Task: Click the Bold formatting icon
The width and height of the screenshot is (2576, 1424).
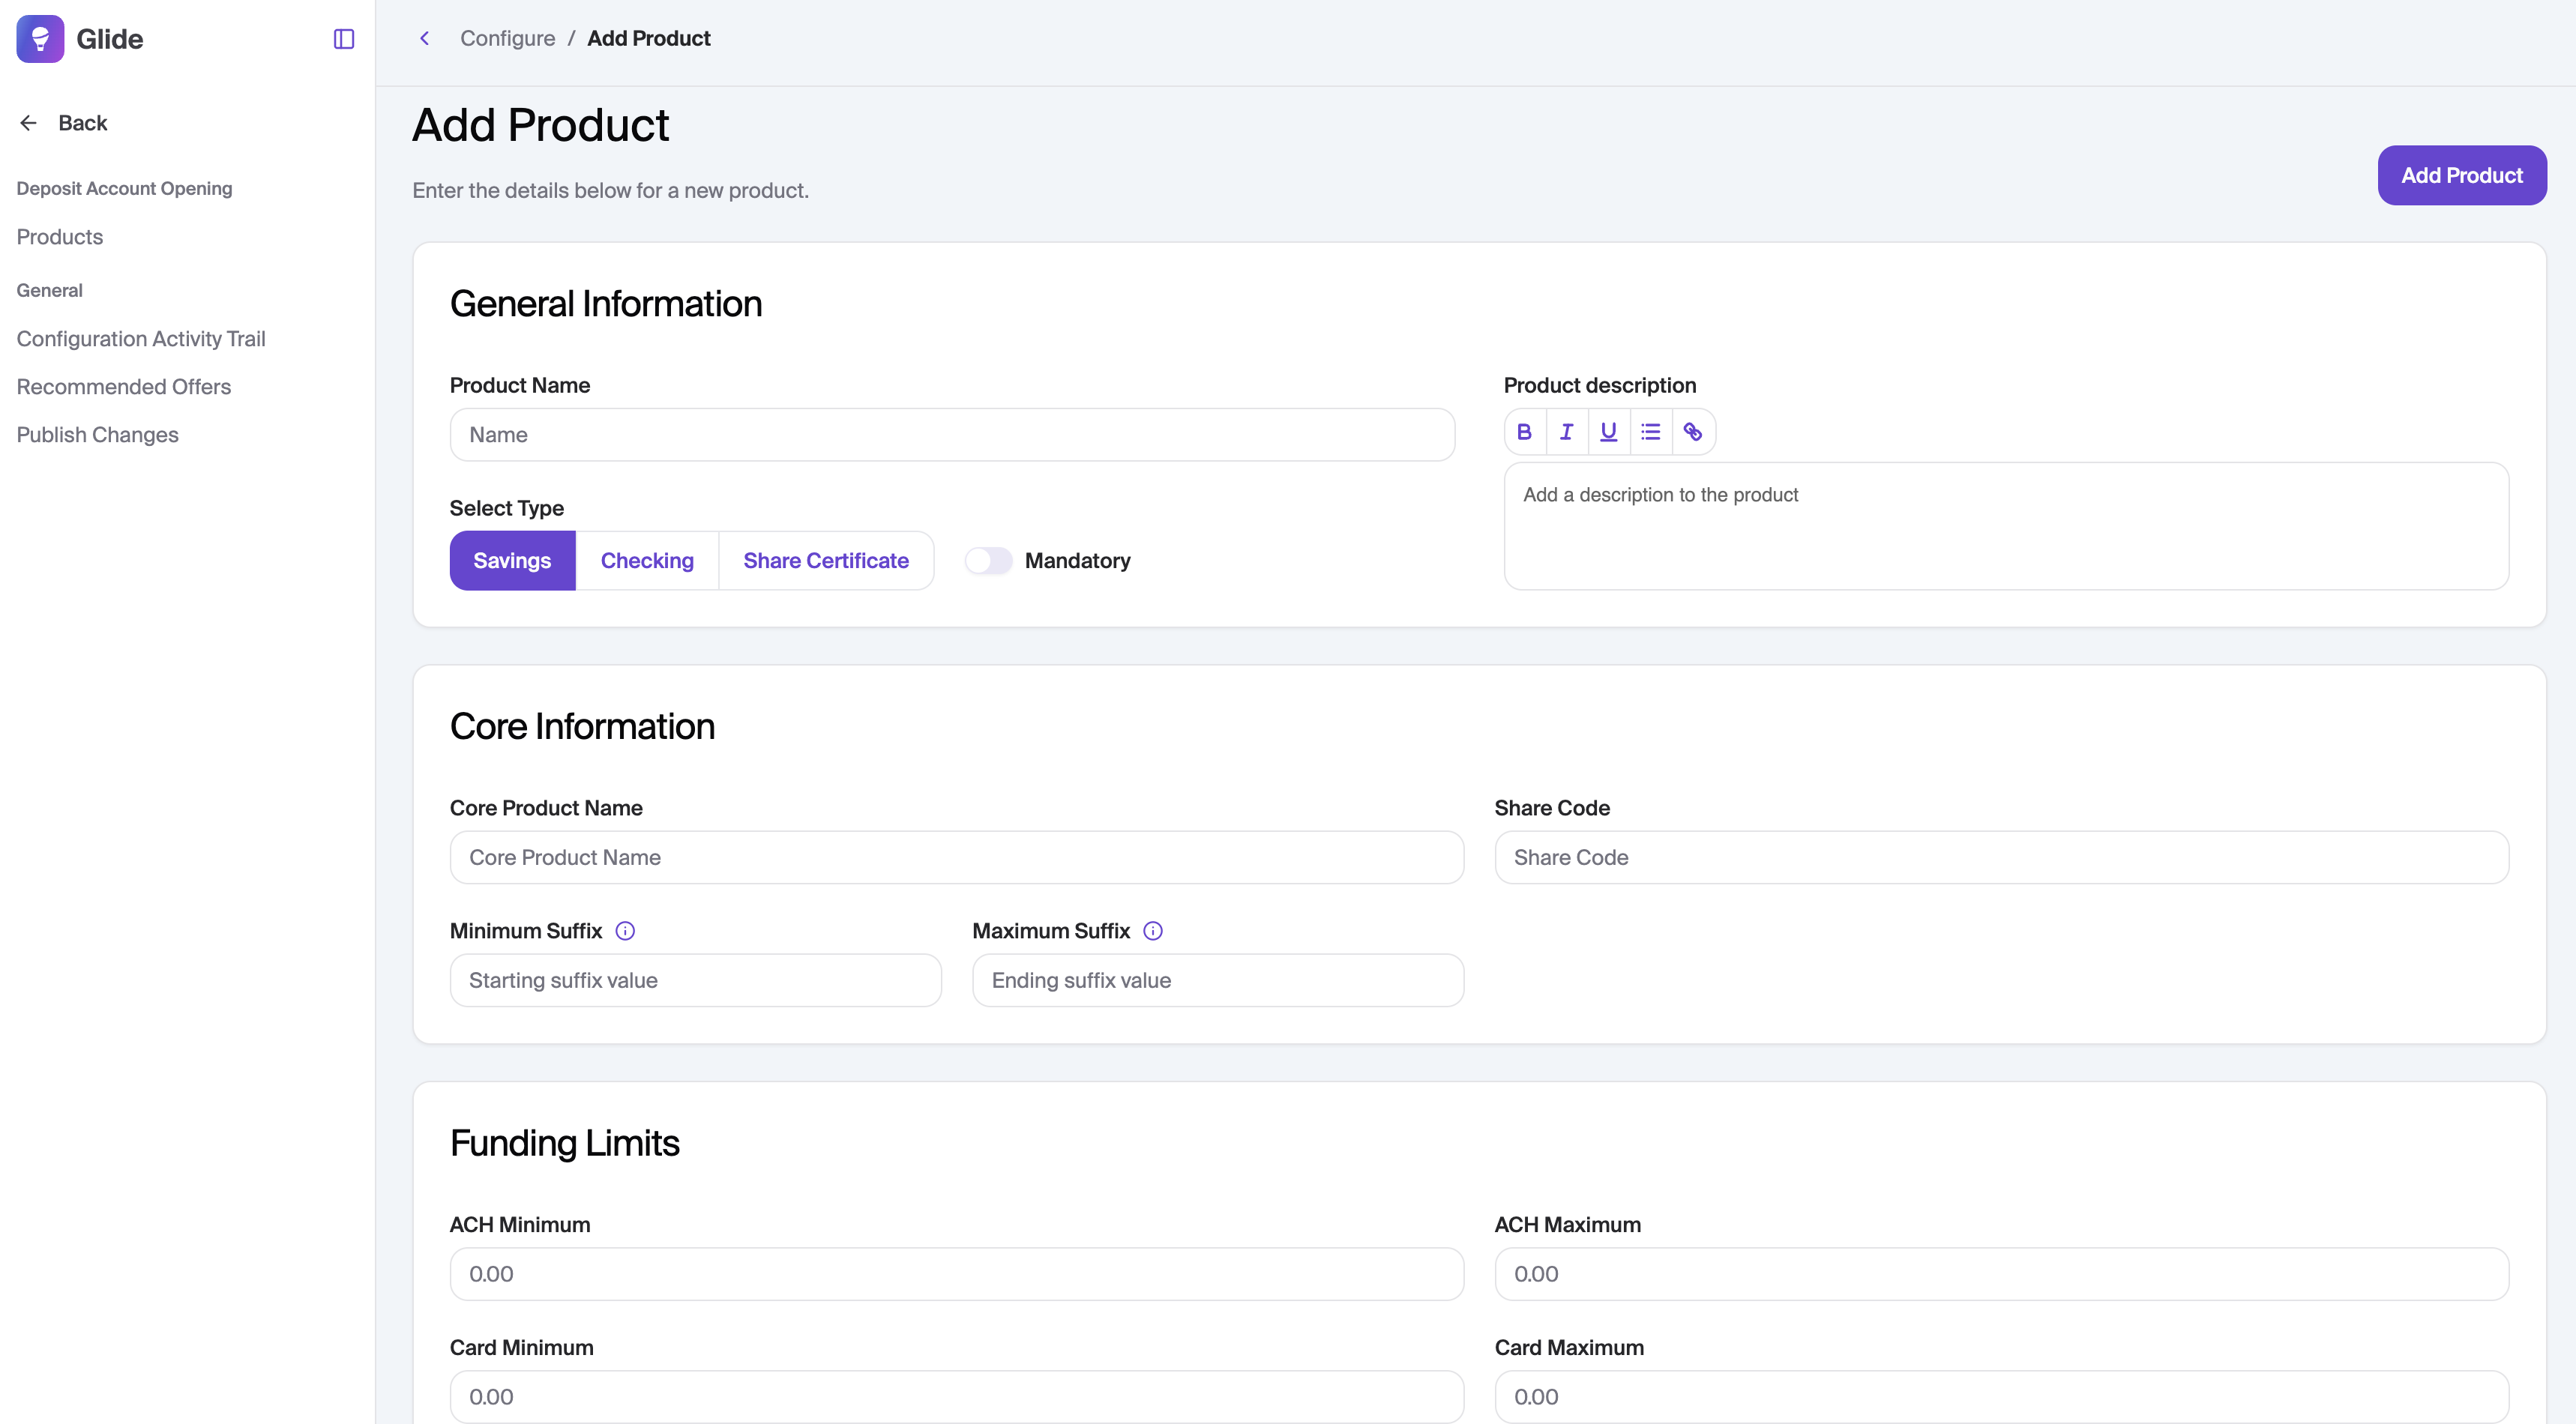Action: pyautogui.click(x=1524, y=432)
